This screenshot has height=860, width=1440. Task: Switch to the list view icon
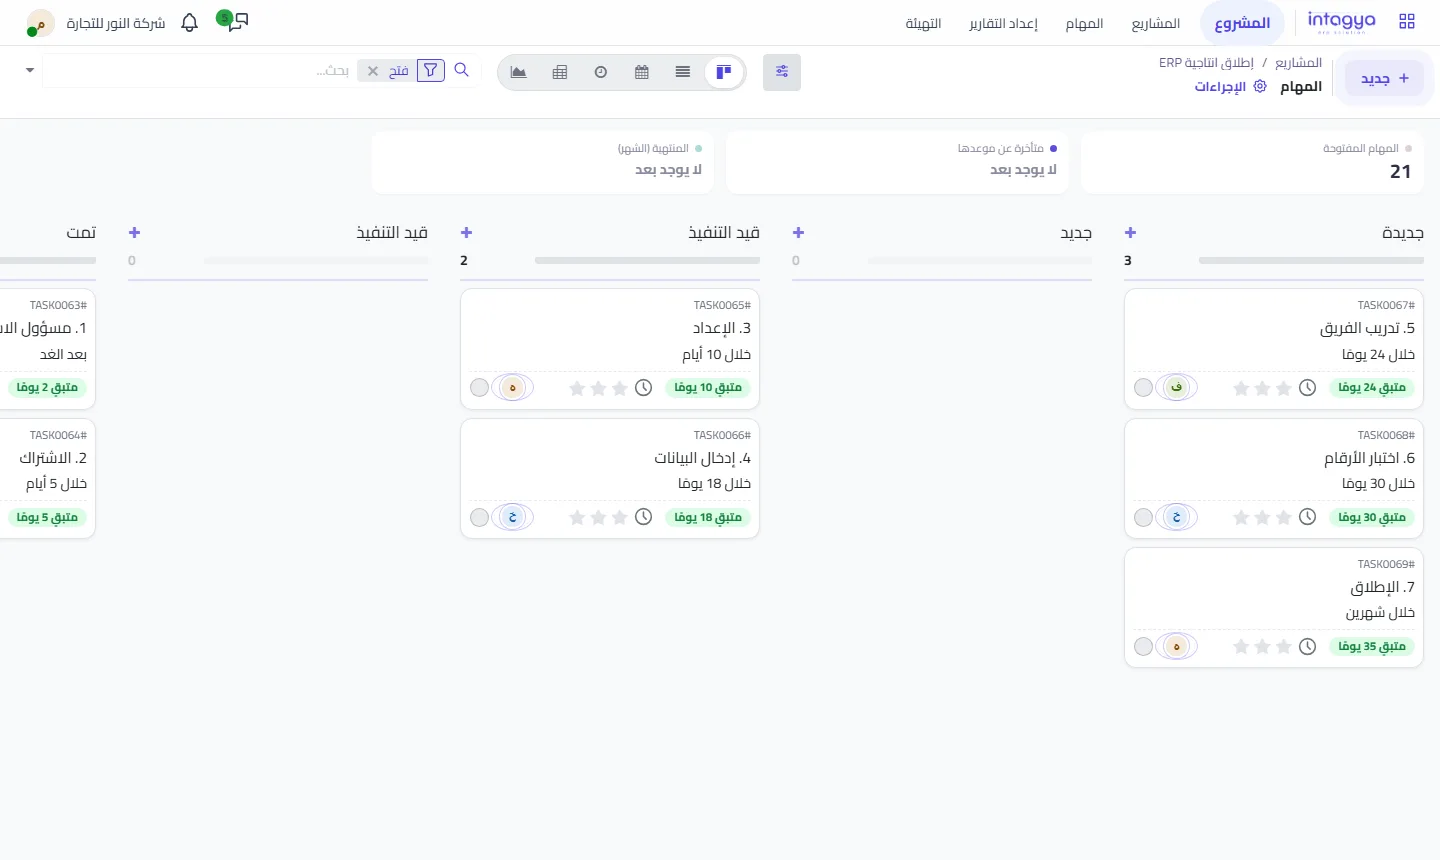[683, 72]
